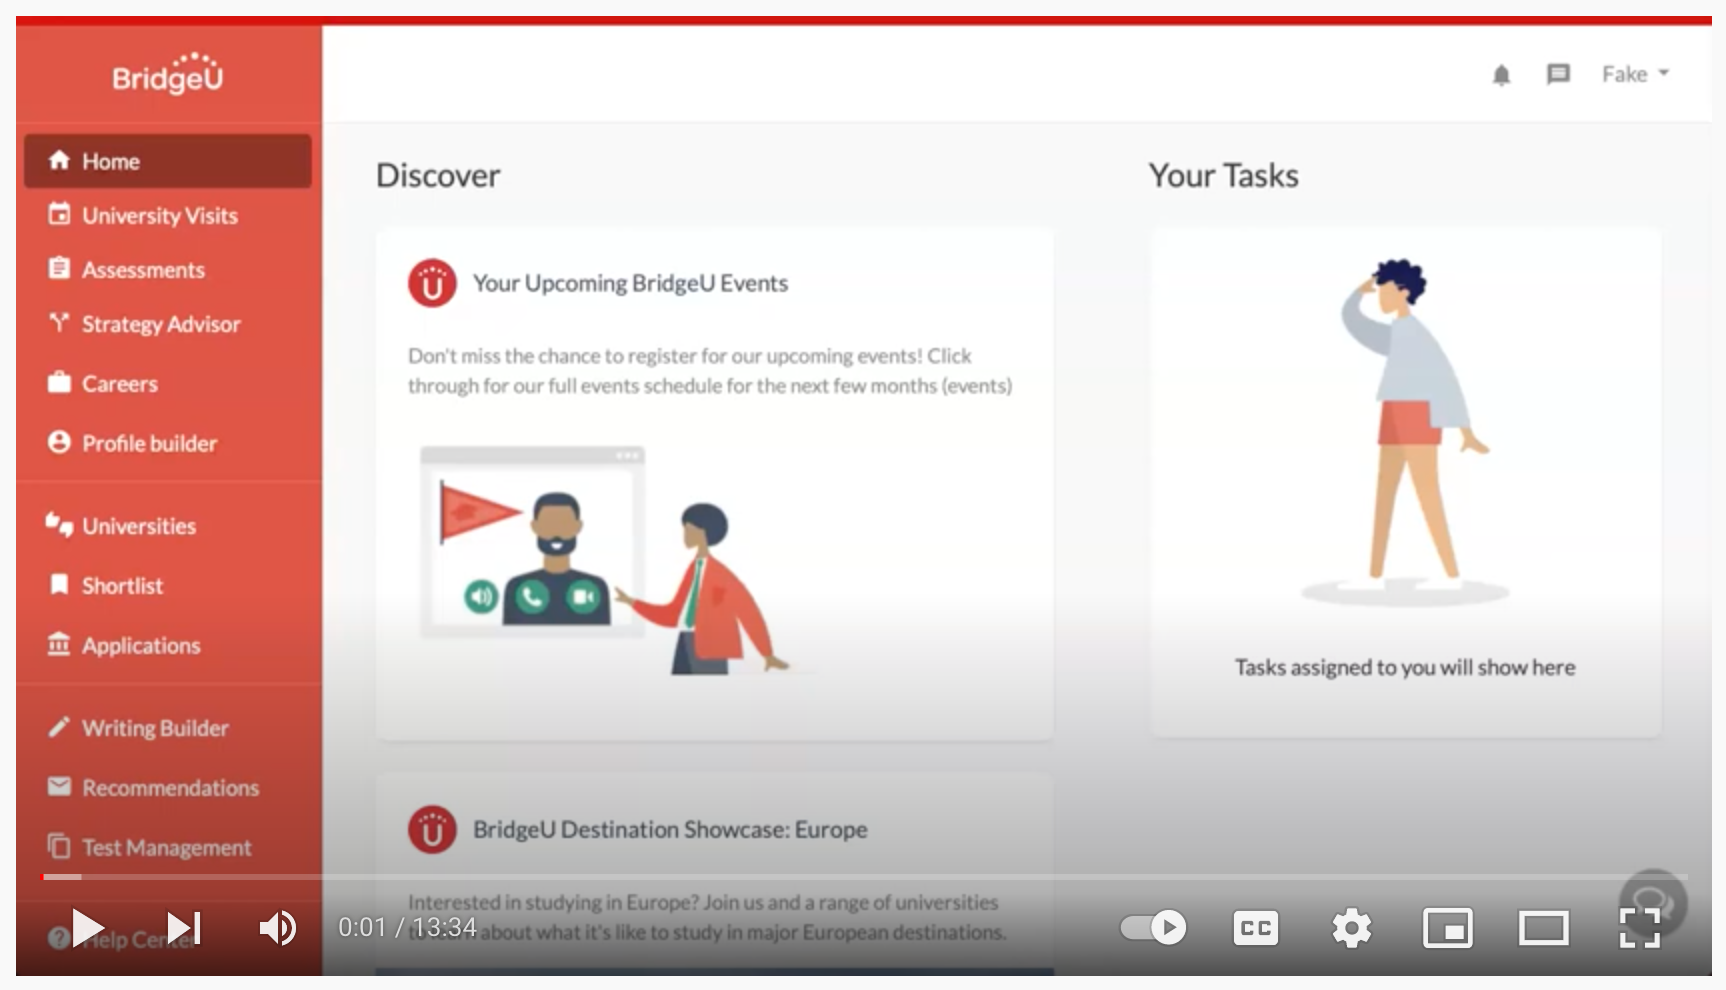Click the Applications building icon

(x=59, y=644)
